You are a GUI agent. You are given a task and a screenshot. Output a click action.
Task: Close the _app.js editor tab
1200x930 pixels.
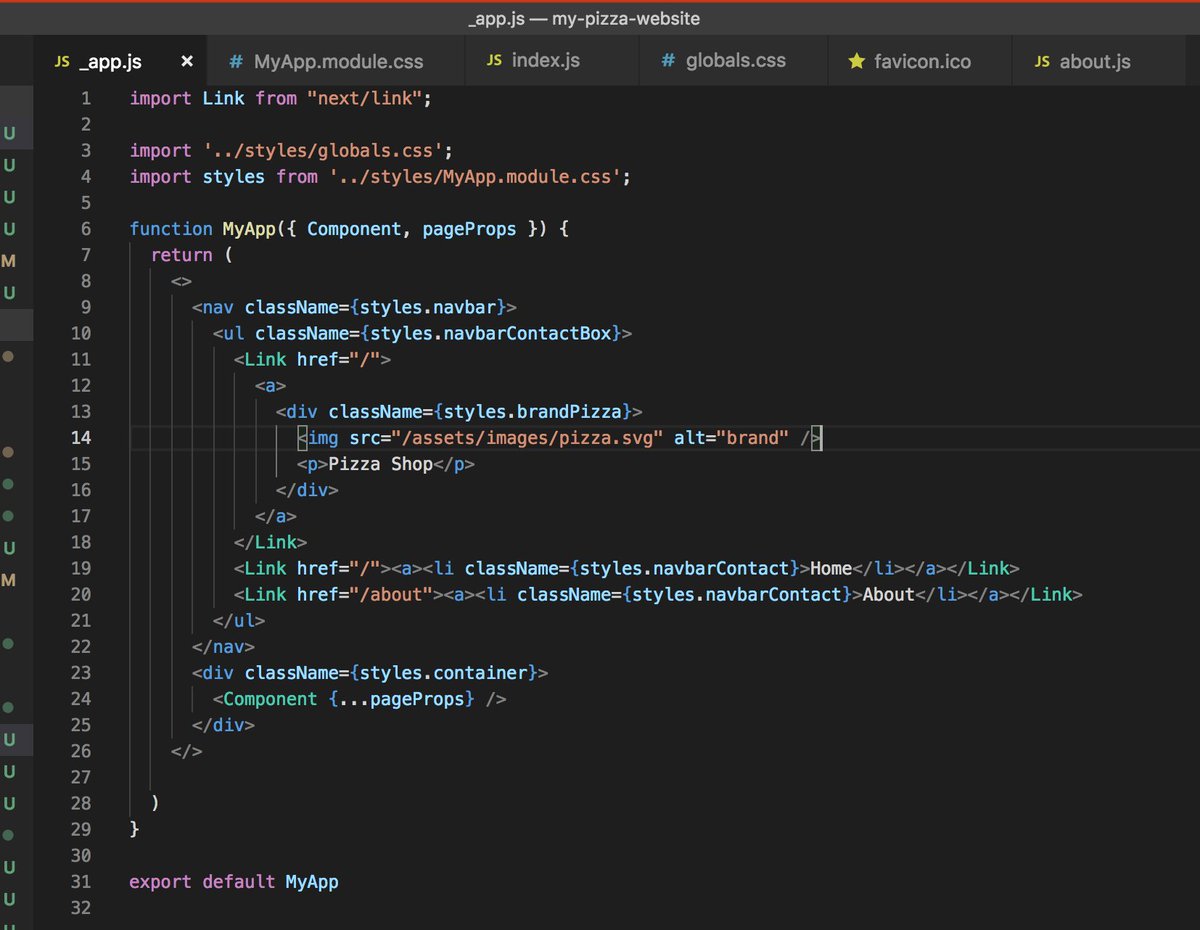point(187,62)
